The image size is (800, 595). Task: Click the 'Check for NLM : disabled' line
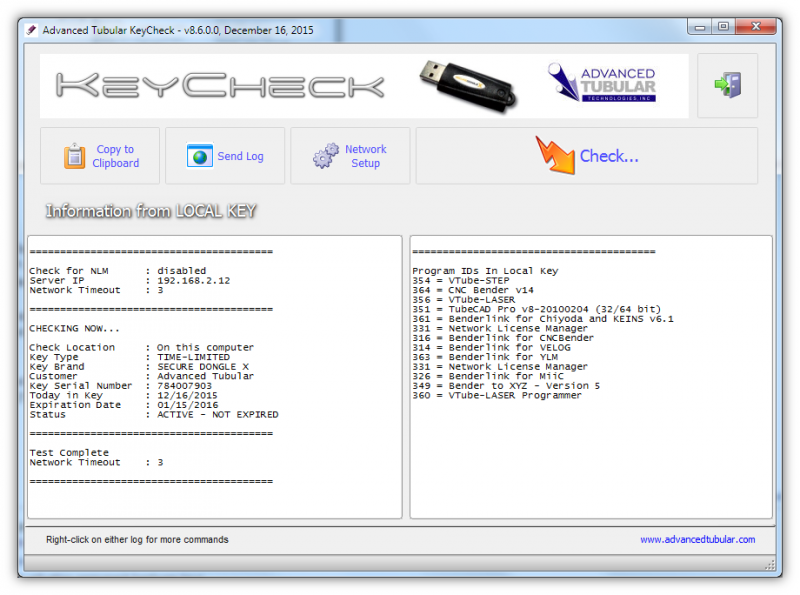[x=118, y=271]
